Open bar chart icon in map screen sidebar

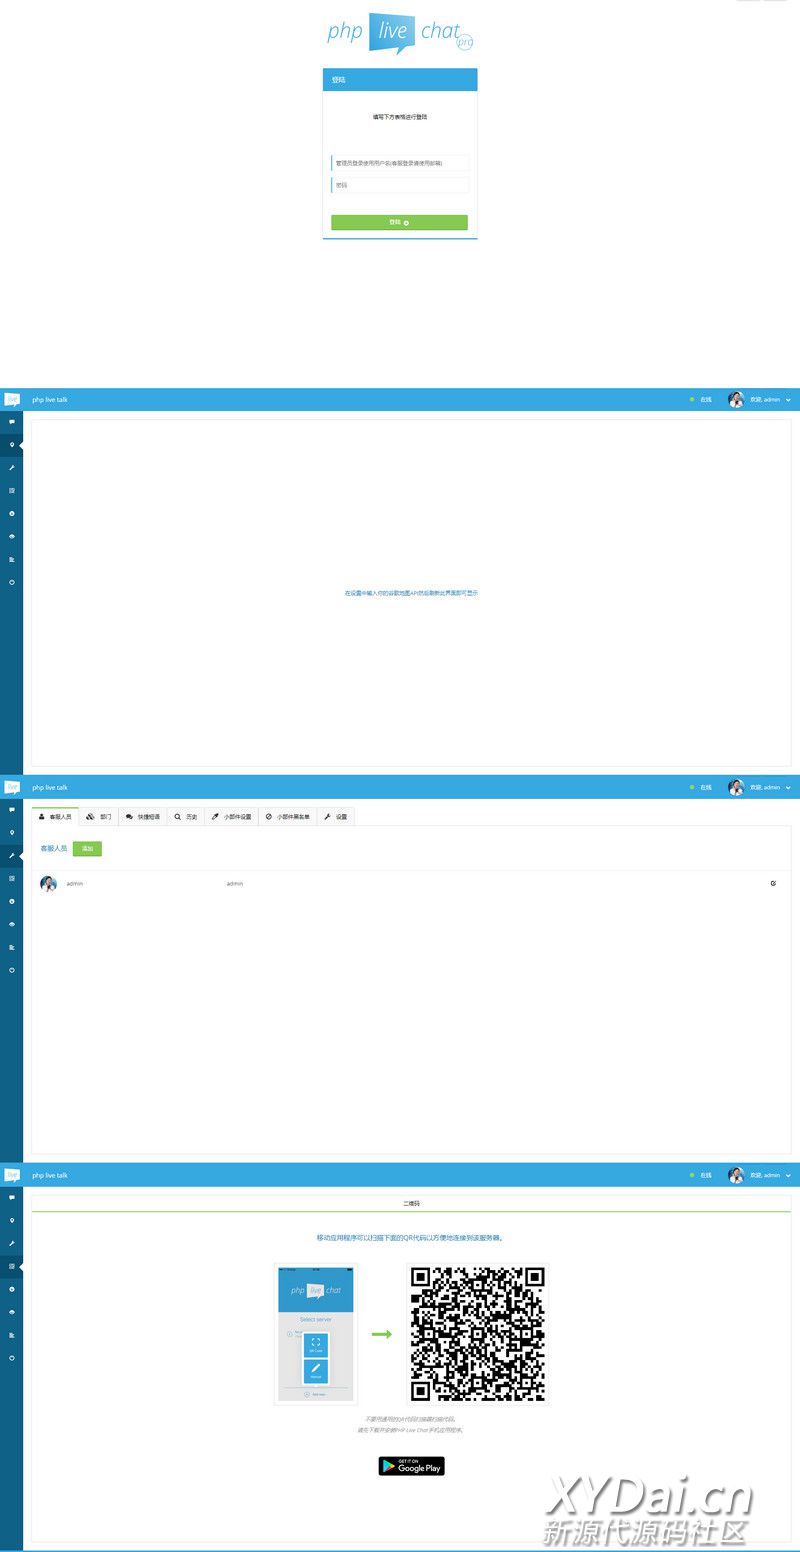coord(12,559)
